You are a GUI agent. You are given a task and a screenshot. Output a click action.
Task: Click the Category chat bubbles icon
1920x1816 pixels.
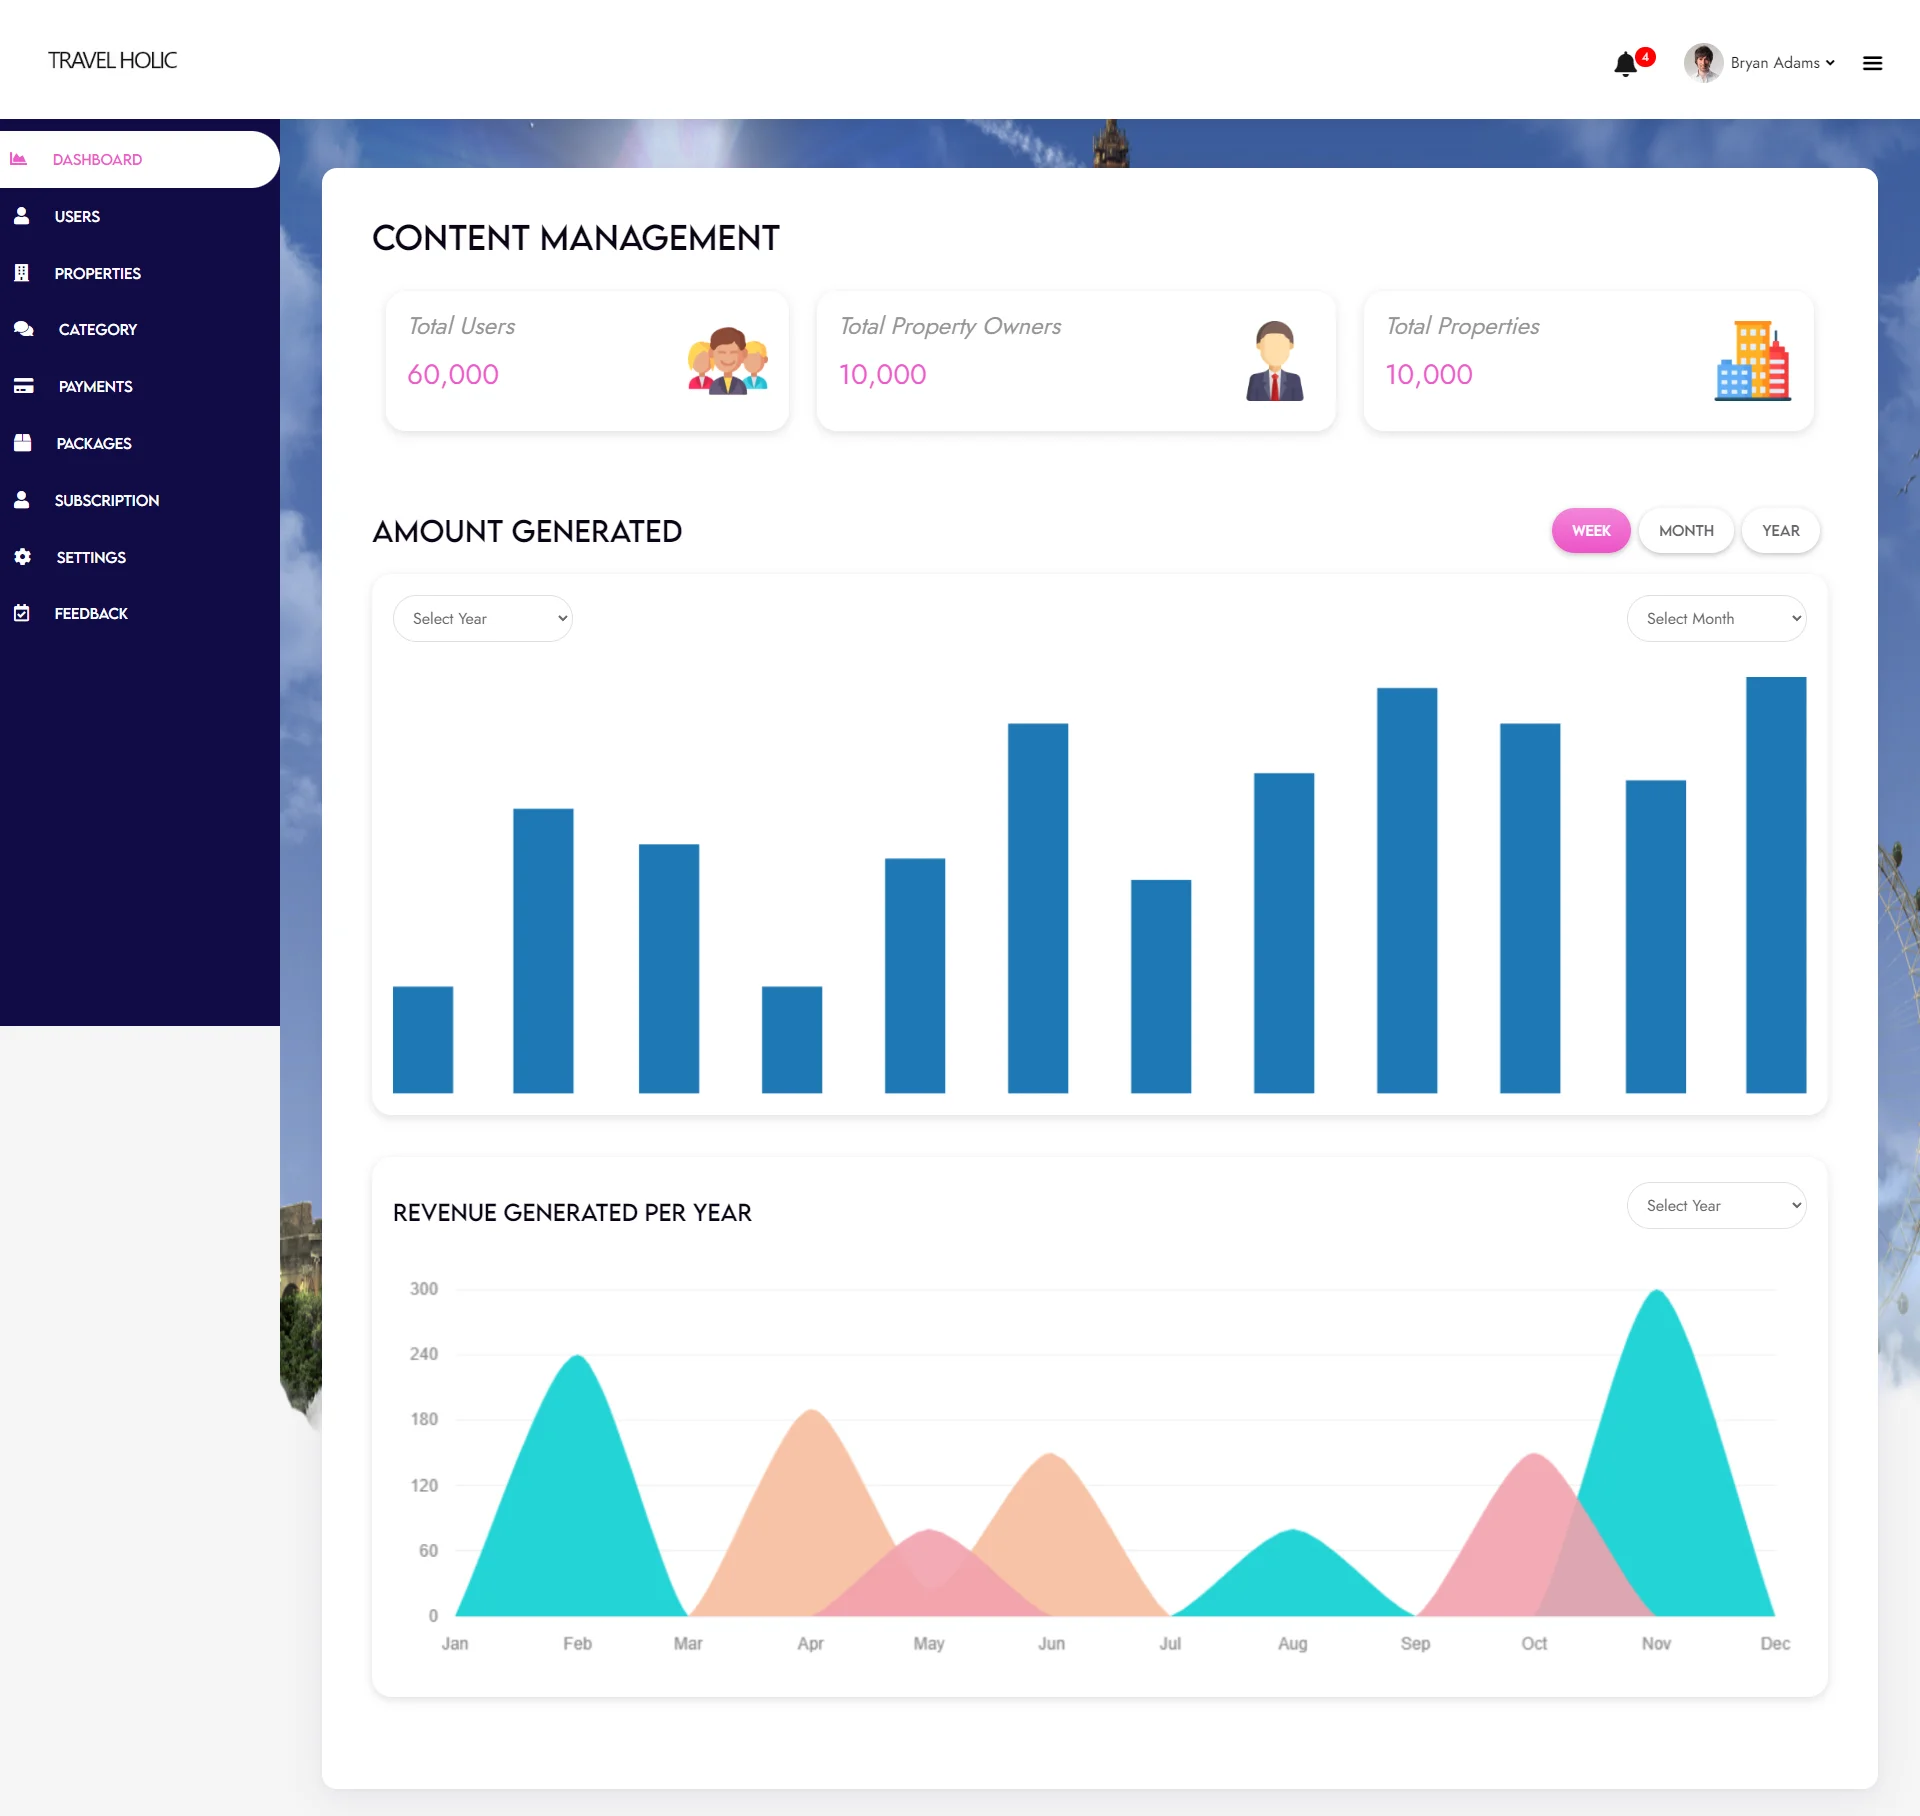click(24, 329)
